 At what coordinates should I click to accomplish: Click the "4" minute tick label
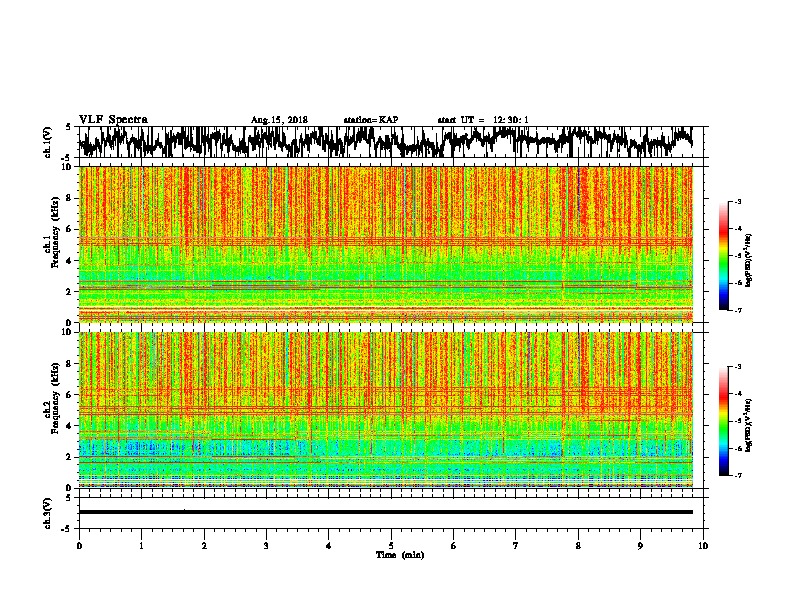click(329, 546)
